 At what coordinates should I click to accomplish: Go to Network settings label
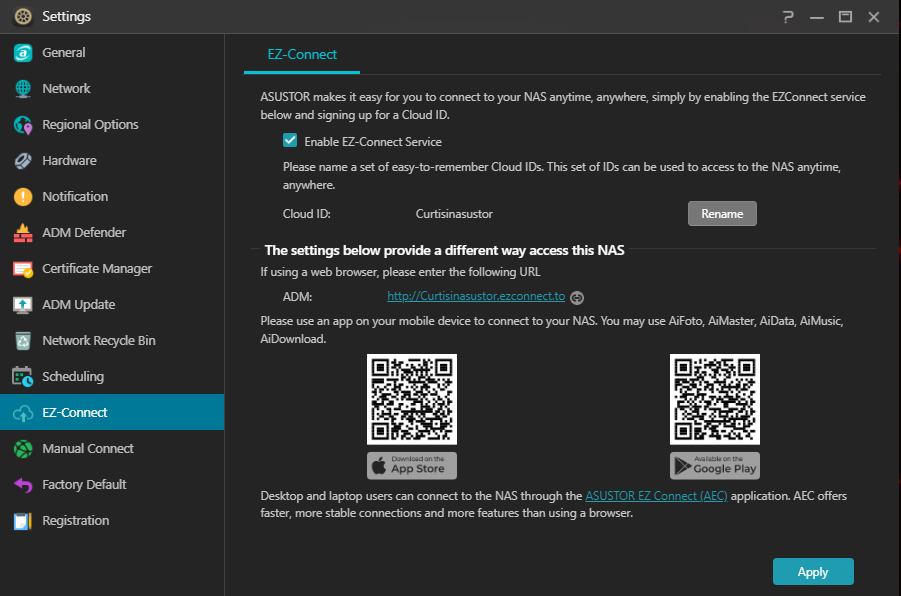pos(66,89)
